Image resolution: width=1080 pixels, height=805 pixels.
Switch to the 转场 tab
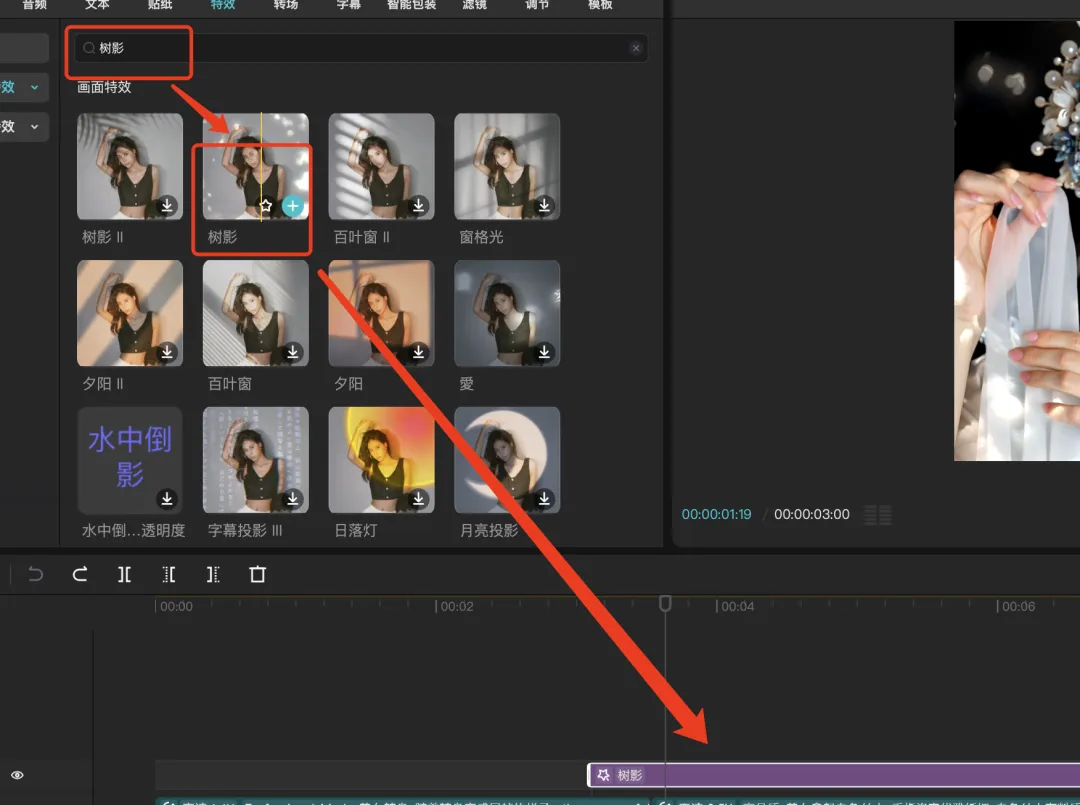coord(286,5)
